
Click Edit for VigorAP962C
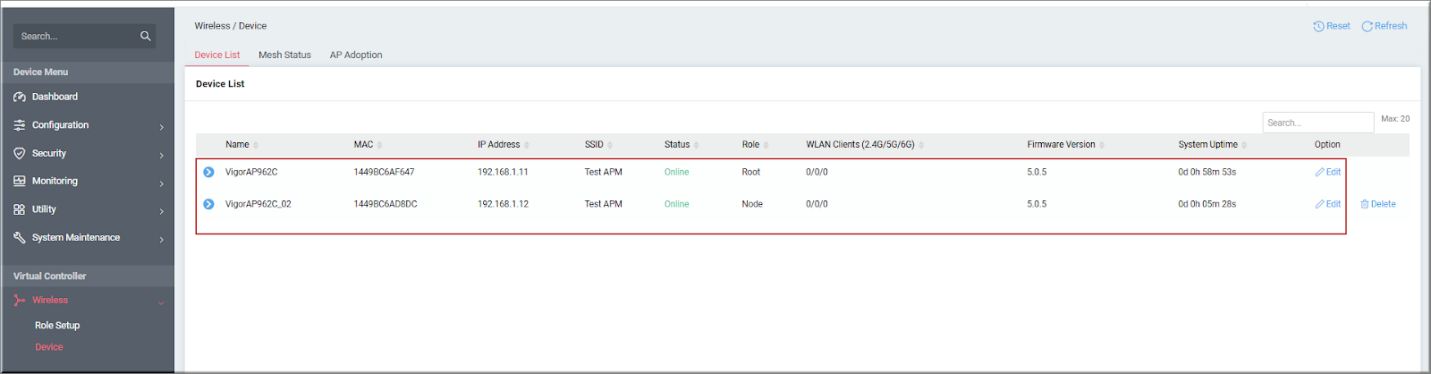(1328, 172)
